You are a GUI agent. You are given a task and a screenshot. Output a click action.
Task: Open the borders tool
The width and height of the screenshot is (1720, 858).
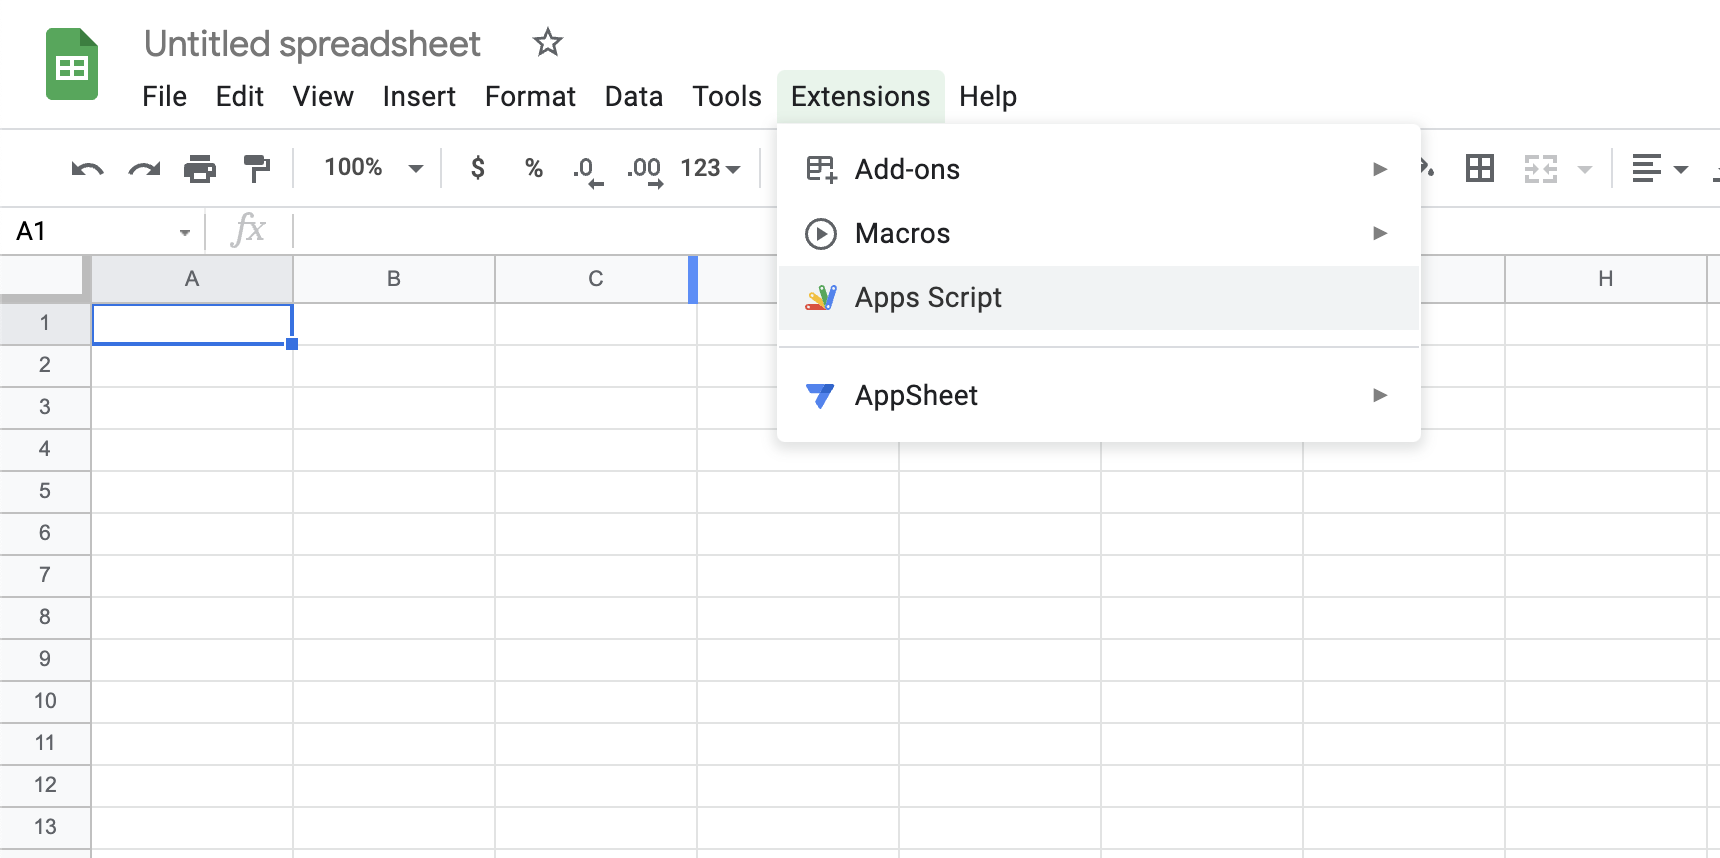coord(1479,168)
